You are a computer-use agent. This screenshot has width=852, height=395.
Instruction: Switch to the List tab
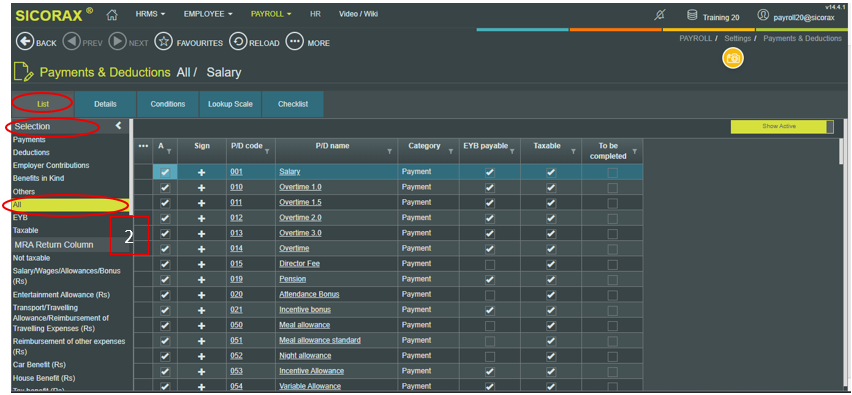click(x=43, y=104)
